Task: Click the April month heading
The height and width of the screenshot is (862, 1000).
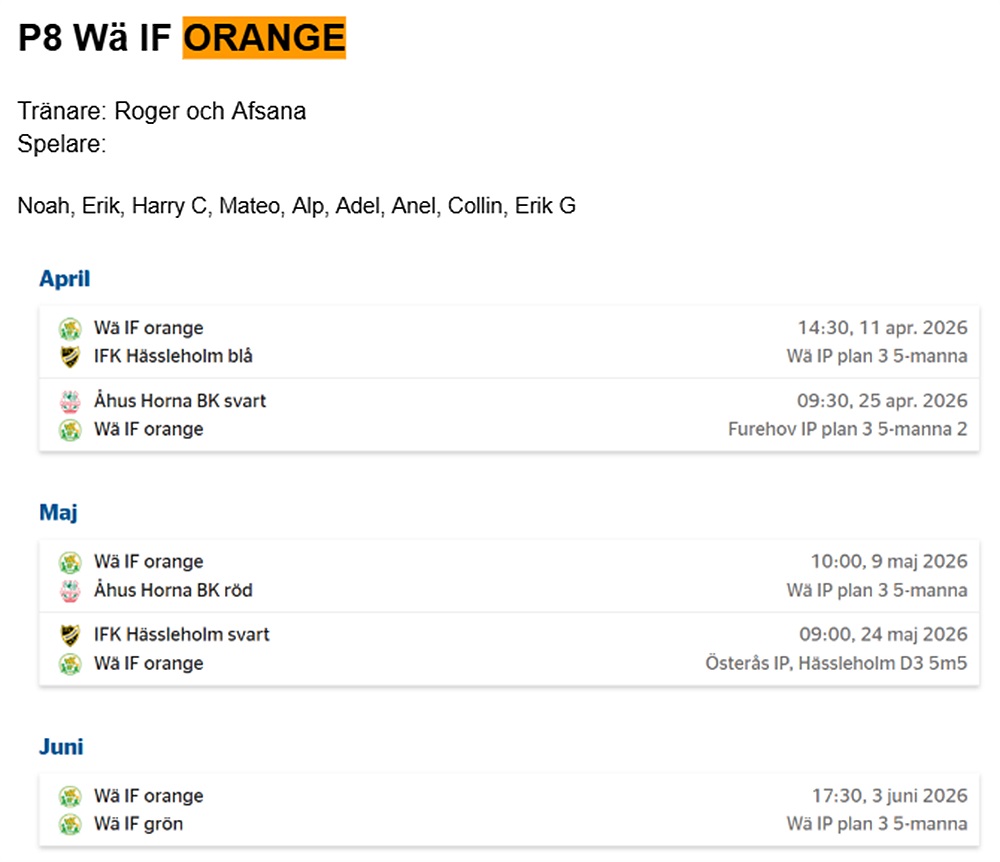Action: [x=65, y=279]
